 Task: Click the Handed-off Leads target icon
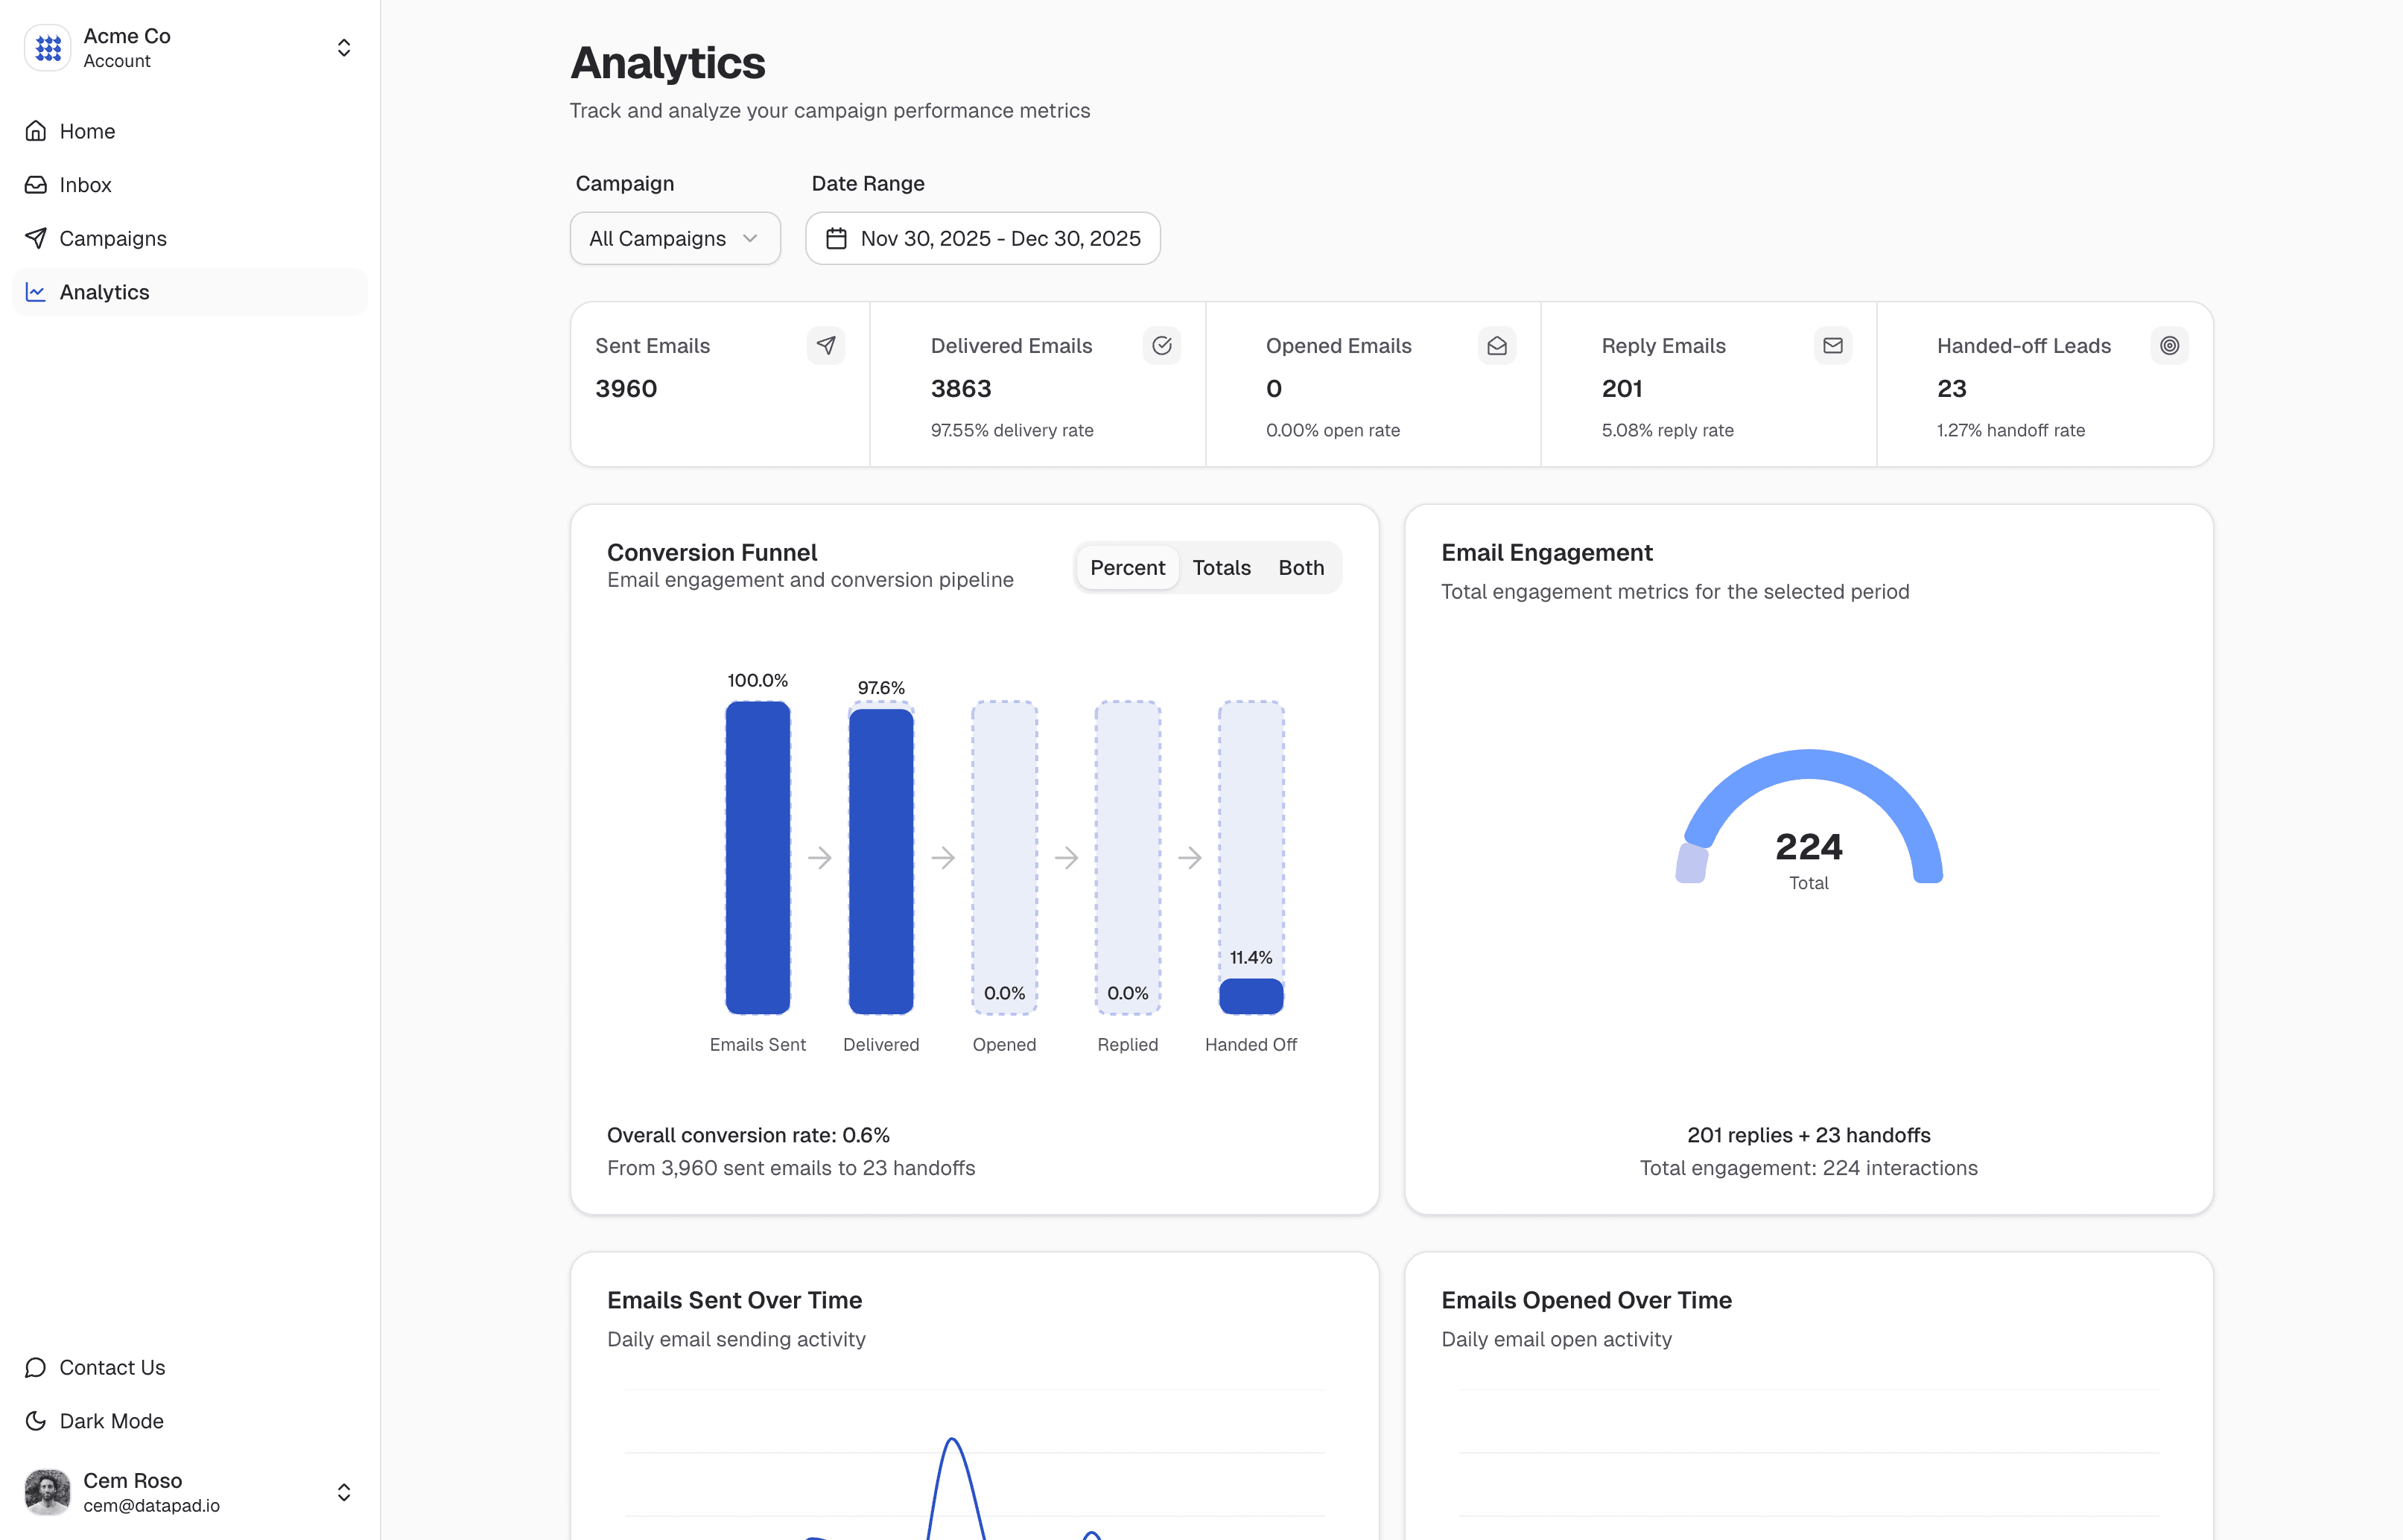point(2168,346)
